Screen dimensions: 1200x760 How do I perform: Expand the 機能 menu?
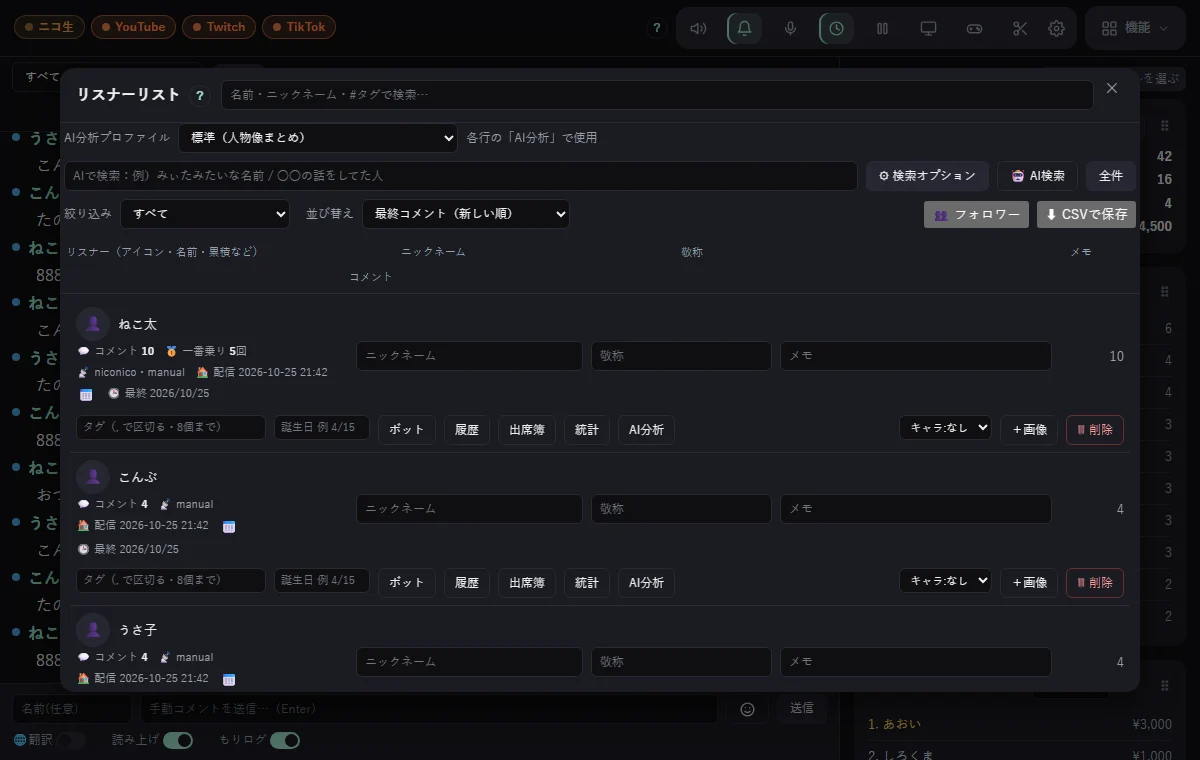1135,28
